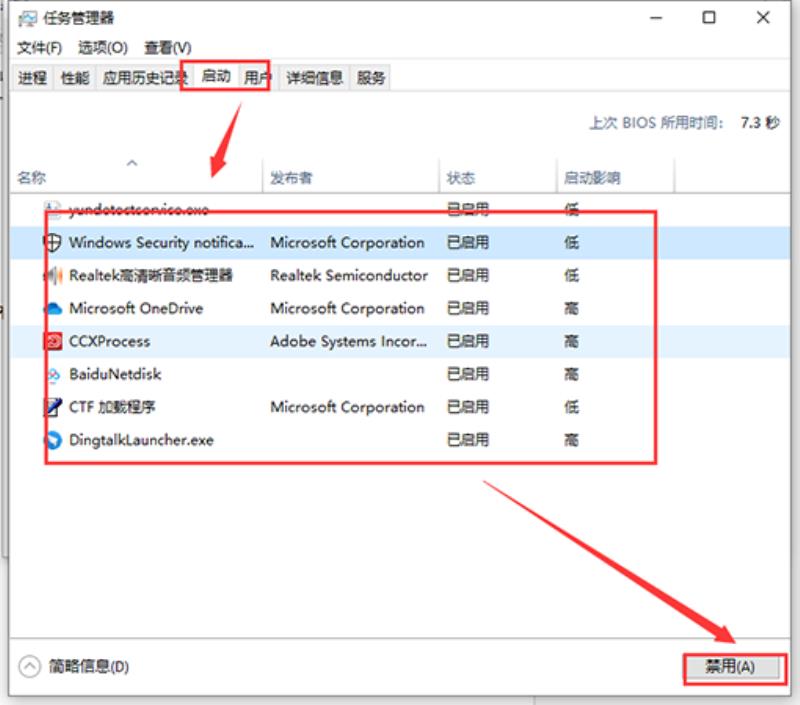Screen dimensions: 800x705
Task: Select the Windows Security notifica... row name
Action: [161, 242]
